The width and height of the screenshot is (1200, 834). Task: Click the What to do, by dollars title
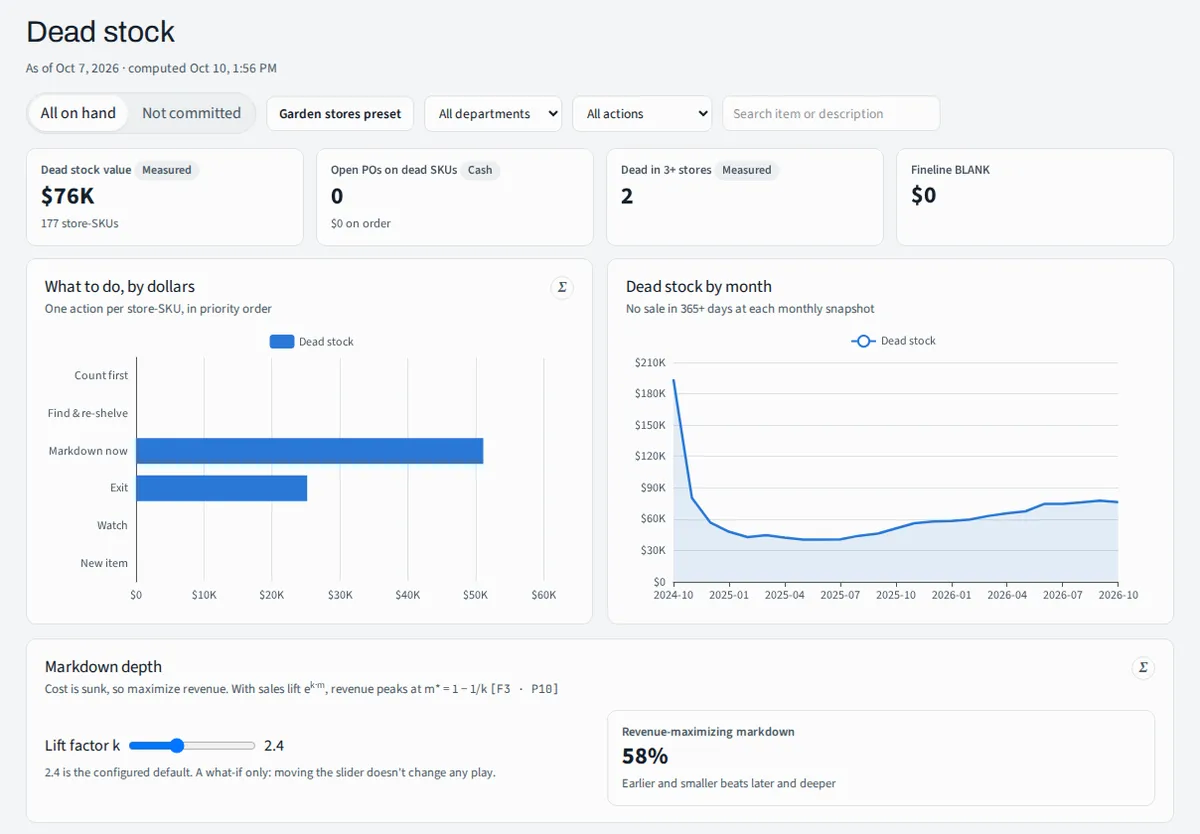coord(120,286)
